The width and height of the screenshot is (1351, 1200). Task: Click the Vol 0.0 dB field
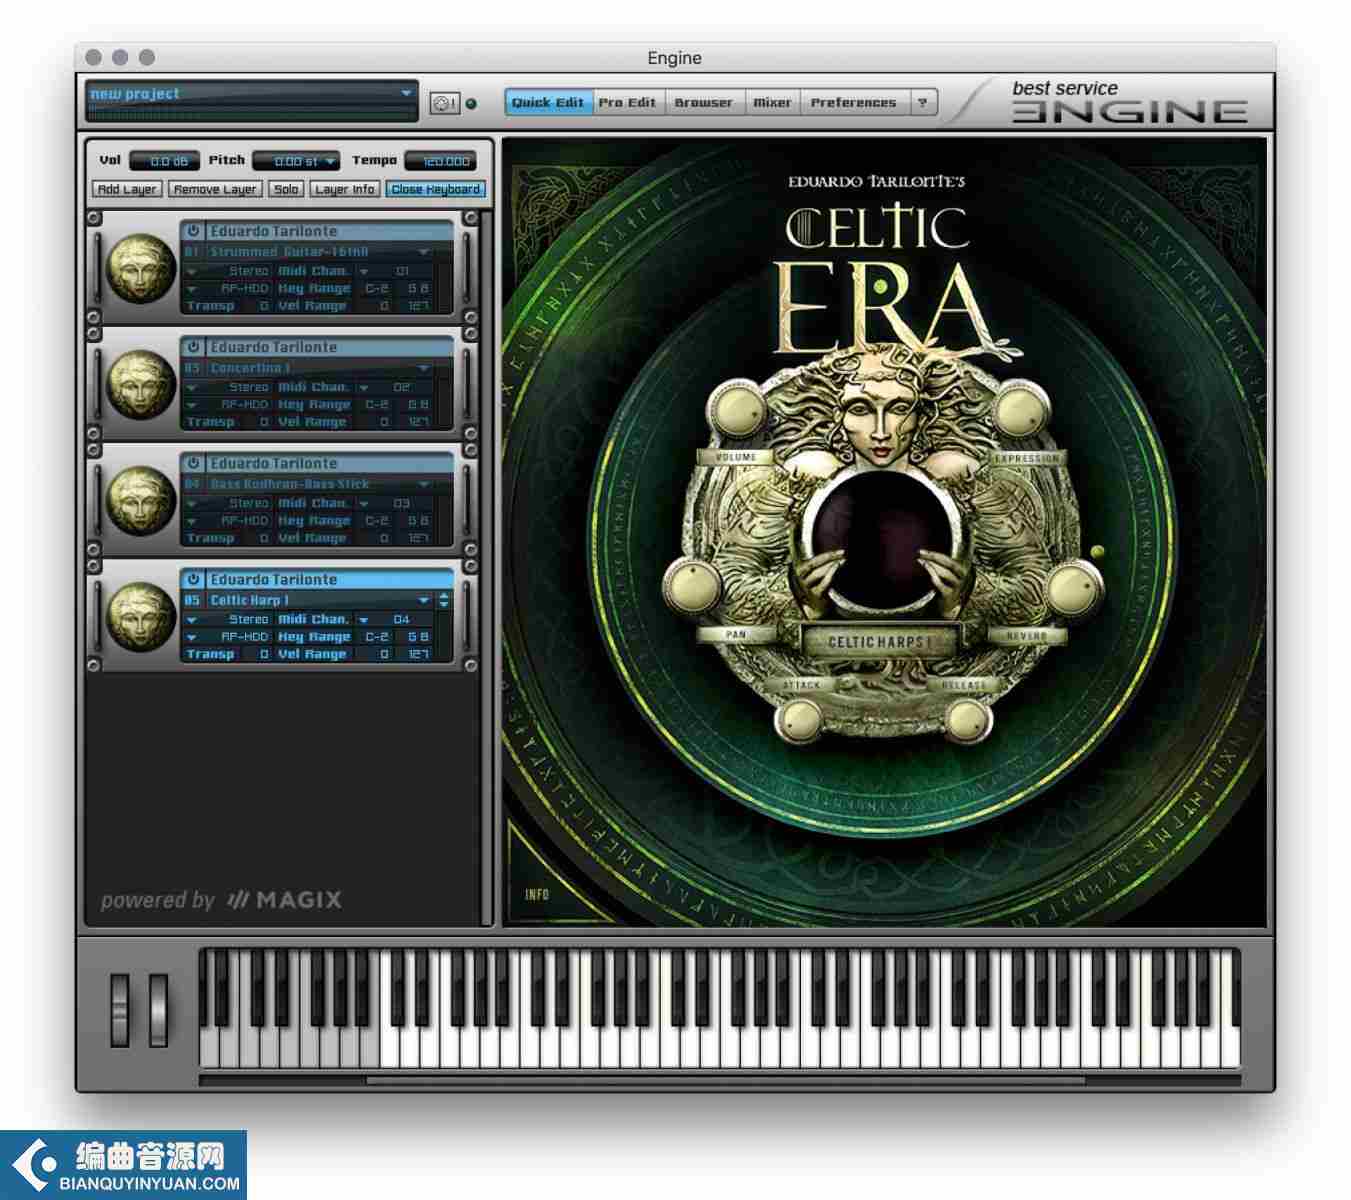coord(164,161)
